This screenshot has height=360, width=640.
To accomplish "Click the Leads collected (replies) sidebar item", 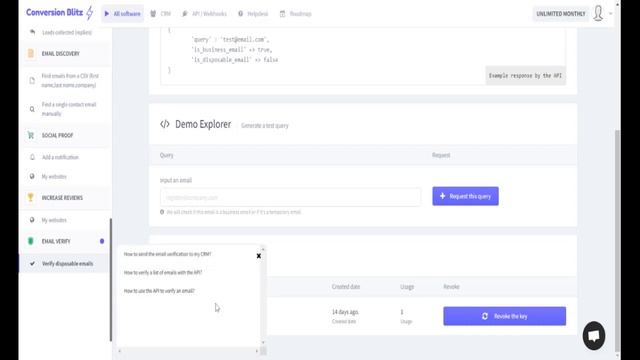I will click(x=67, y=32).
